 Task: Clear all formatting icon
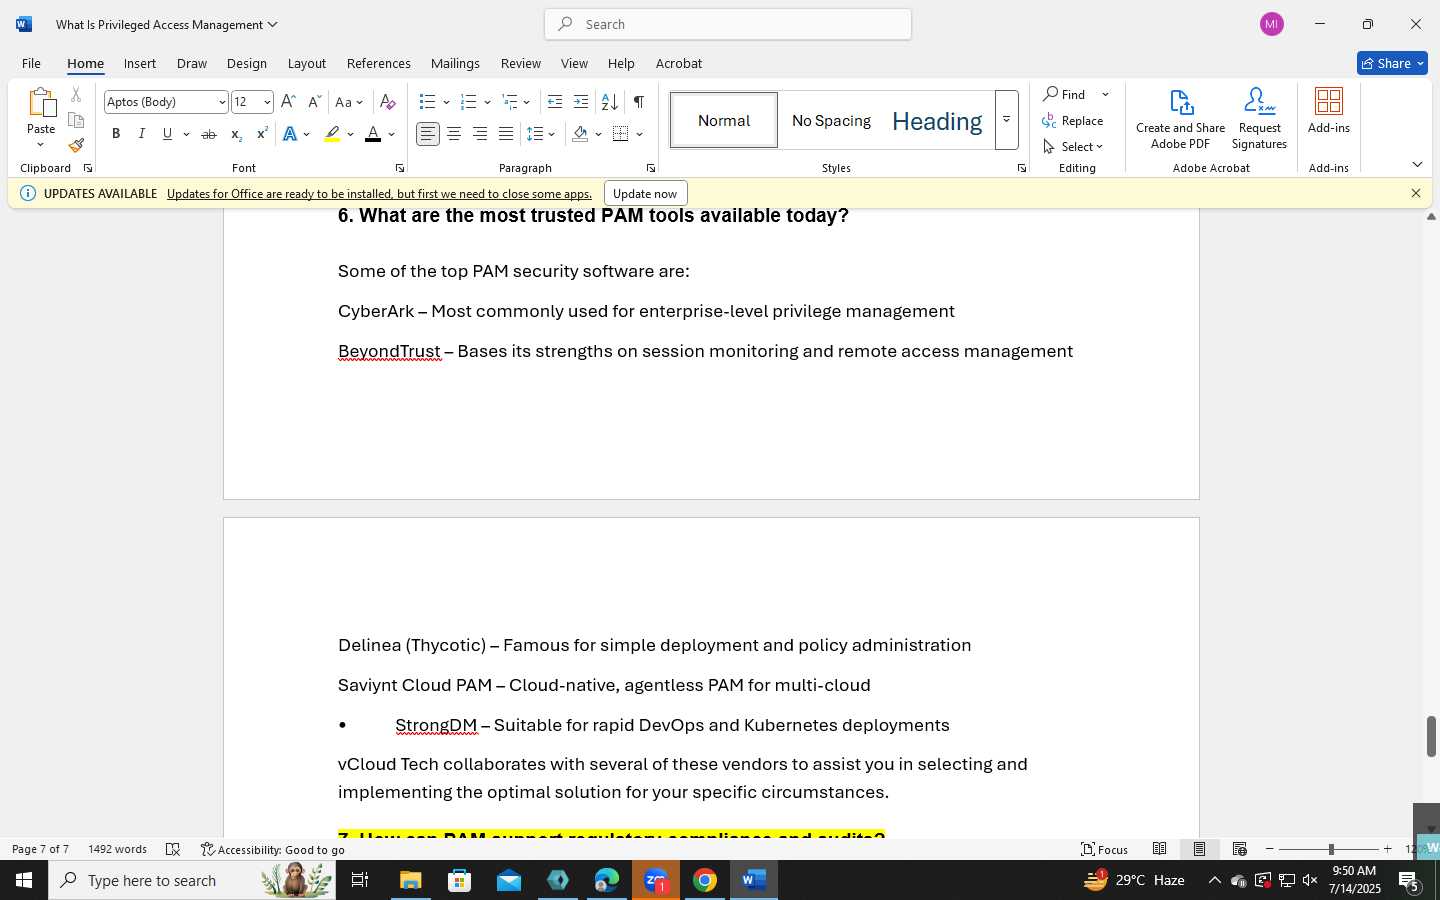388,102
